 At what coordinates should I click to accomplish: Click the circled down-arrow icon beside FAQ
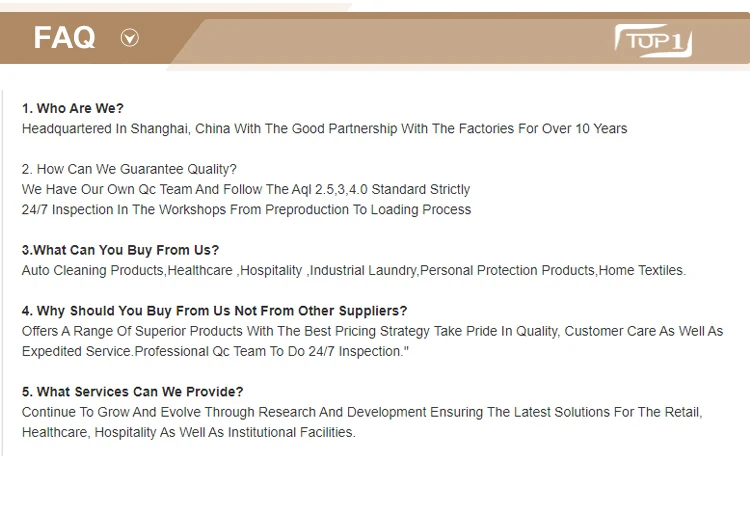[x=129, y=38]
